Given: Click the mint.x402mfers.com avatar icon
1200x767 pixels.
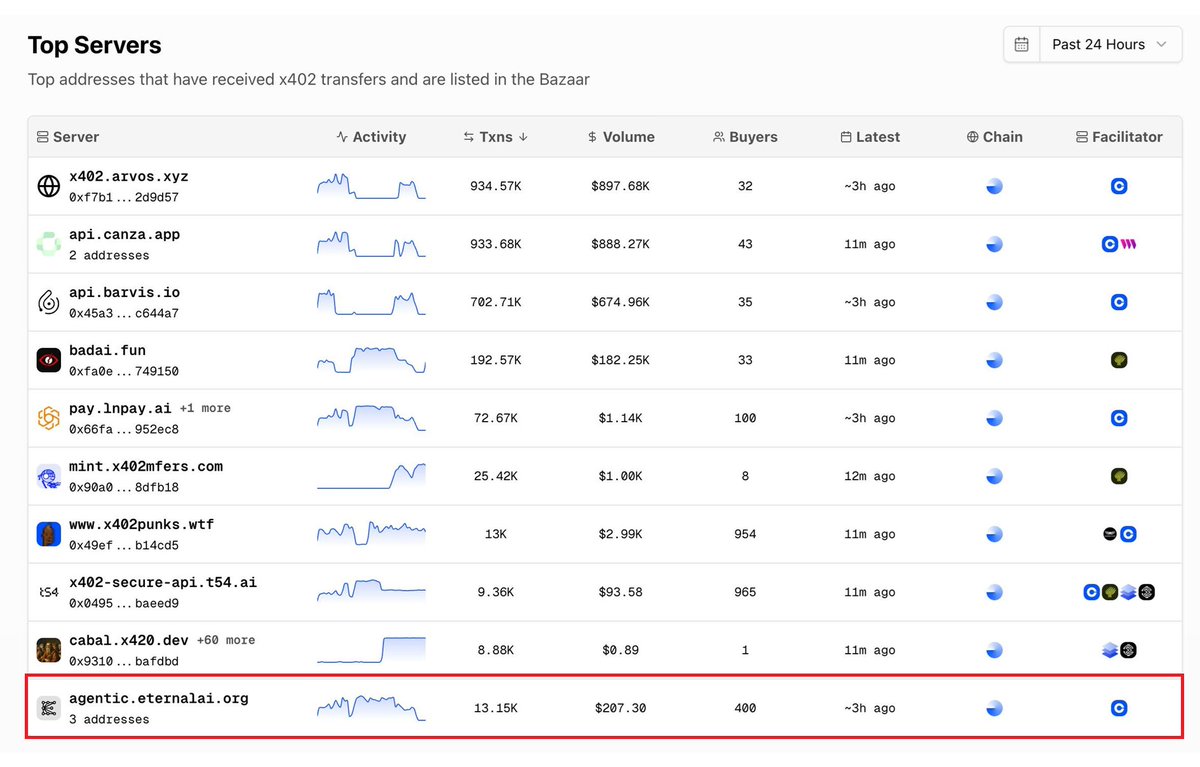Looking at the screenshot, I should tap(48, 476).
